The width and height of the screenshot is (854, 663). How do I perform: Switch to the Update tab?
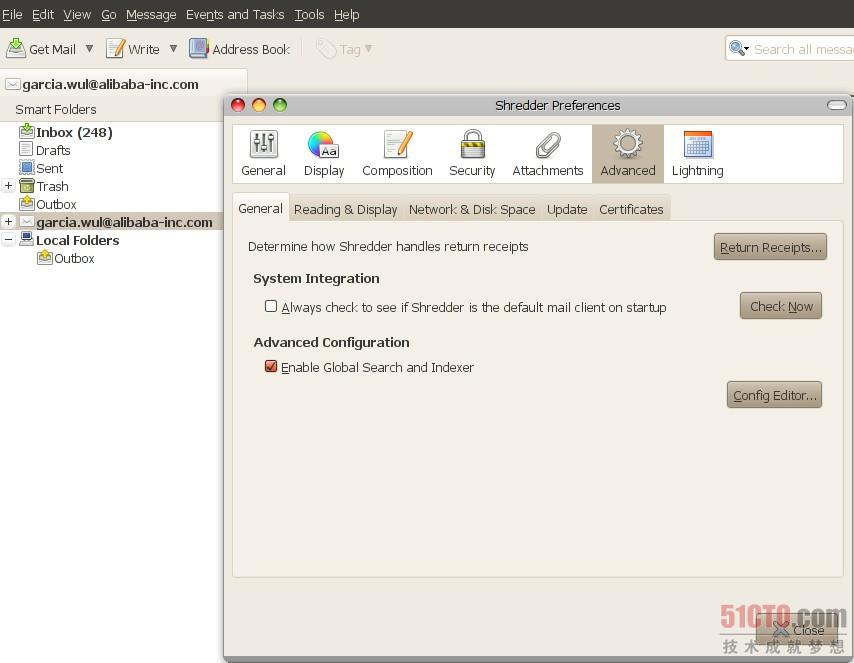tap(567, 209)
